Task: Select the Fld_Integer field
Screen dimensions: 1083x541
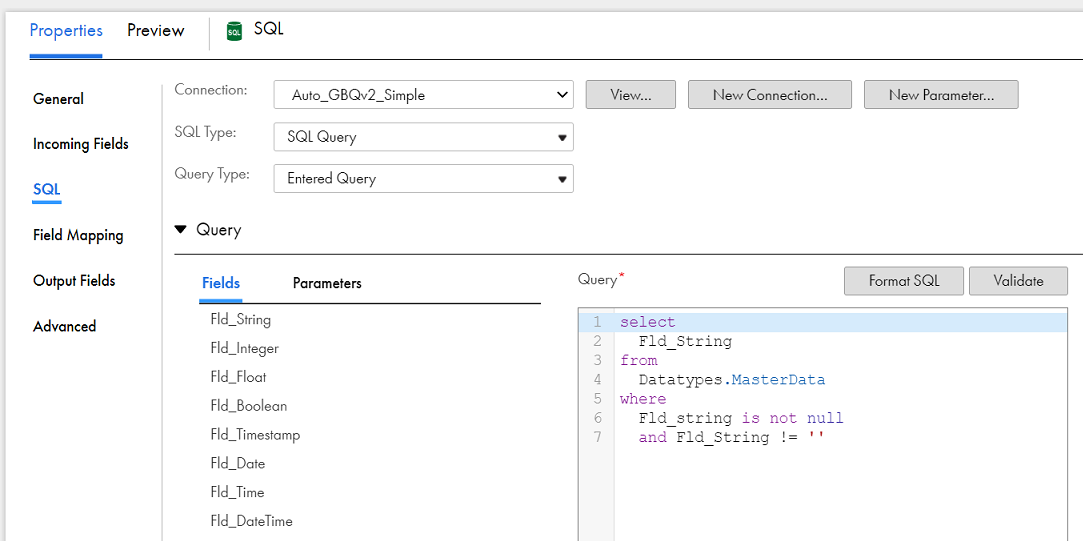Action: (x=245, y=348)
